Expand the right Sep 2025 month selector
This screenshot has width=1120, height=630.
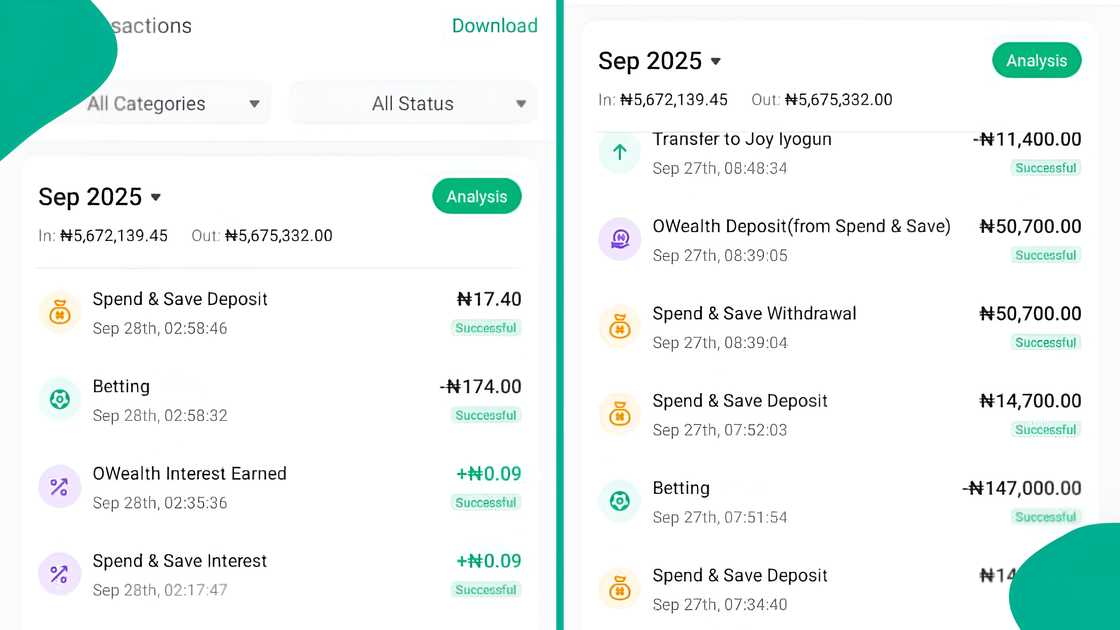click(x=660, y=61)
